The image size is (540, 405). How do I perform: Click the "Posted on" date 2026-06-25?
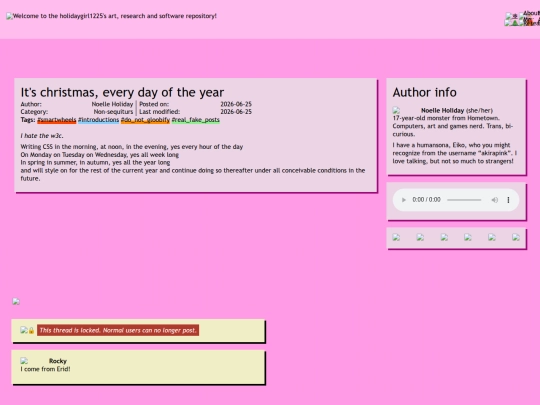point(236,104)
